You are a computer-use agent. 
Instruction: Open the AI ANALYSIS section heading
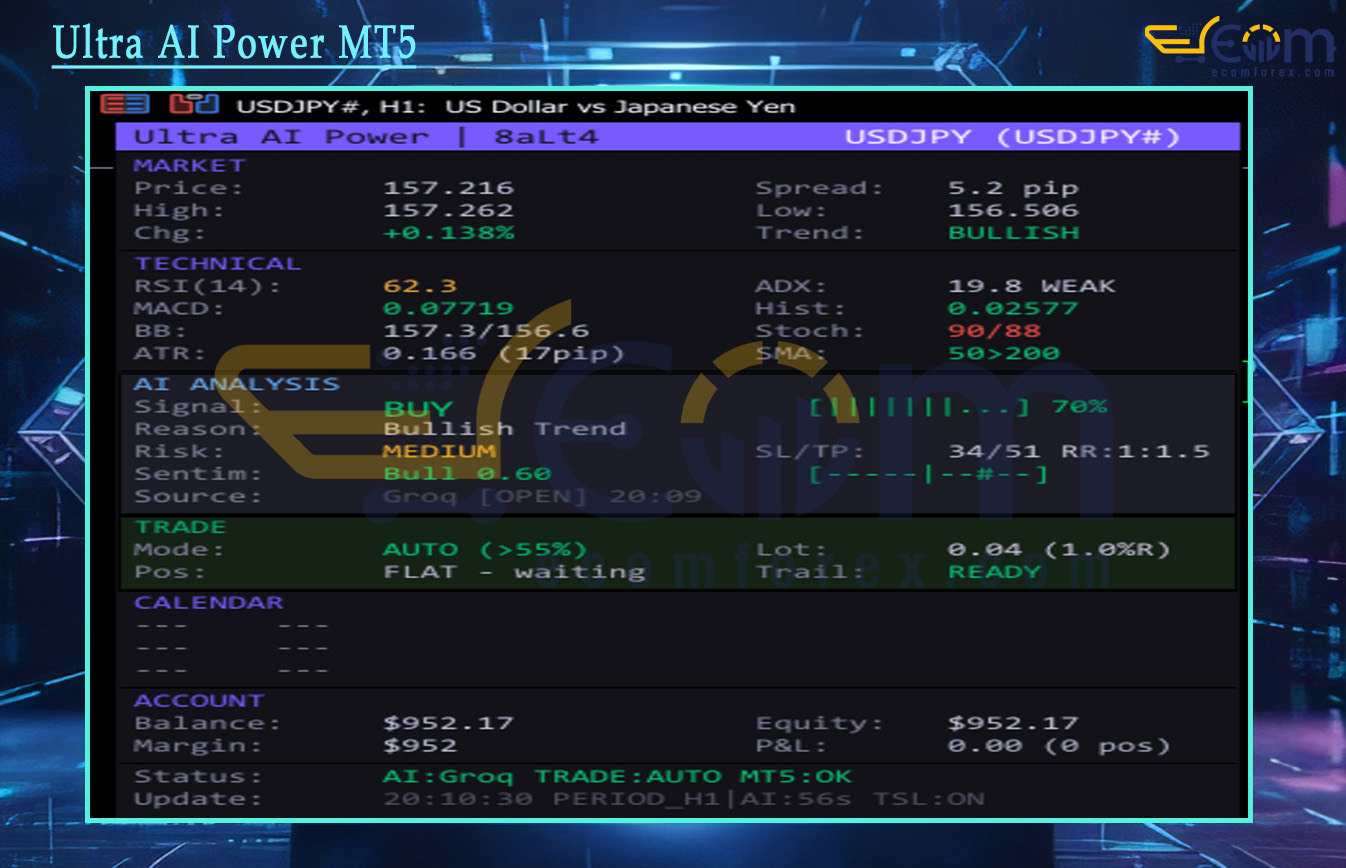[237, 384]
